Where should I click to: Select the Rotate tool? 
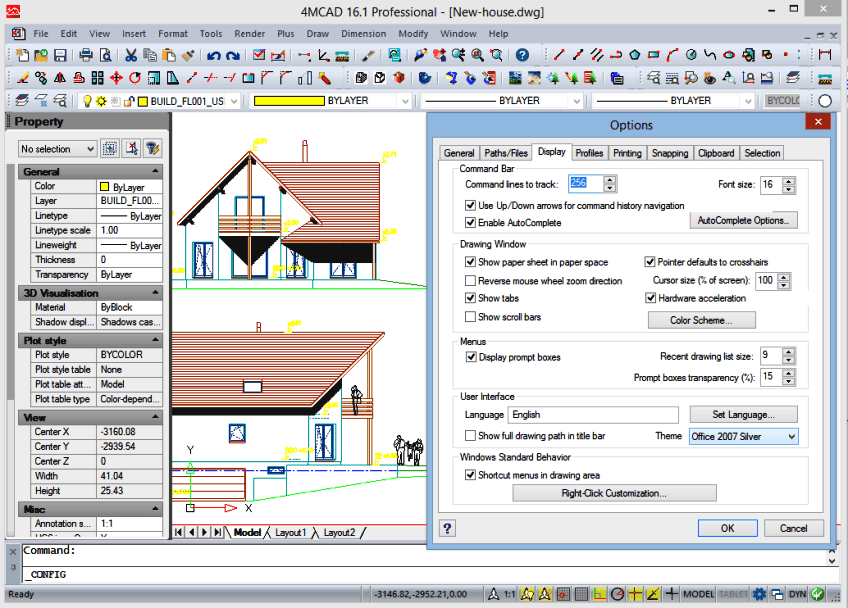pyautogui.click(x=135, y=78)
